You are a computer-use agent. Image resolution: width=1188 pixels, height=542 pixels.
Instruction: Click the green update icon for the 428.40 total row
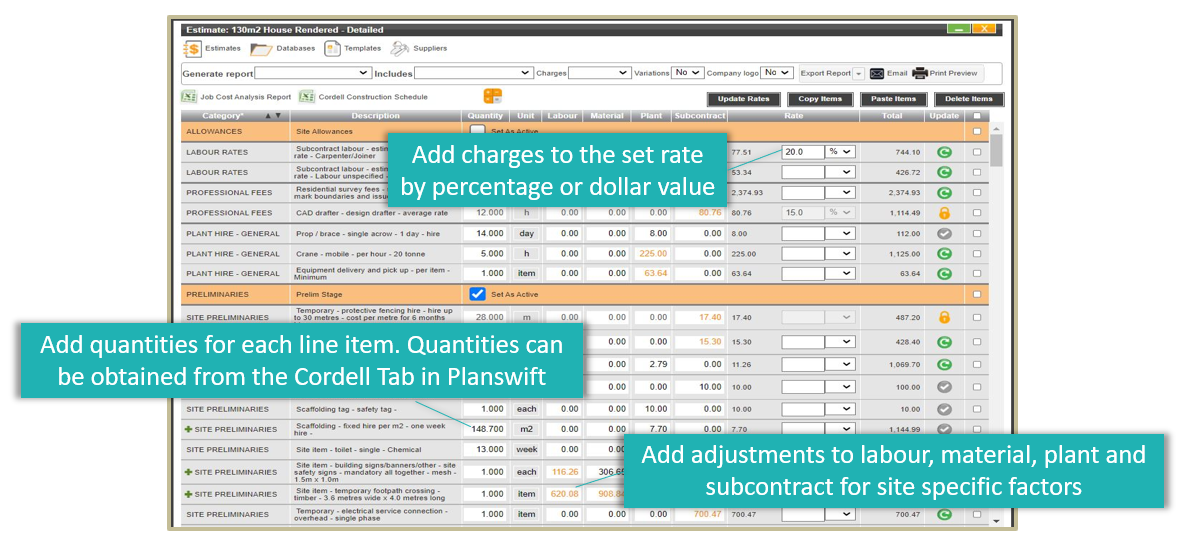(x=943, y=342)
